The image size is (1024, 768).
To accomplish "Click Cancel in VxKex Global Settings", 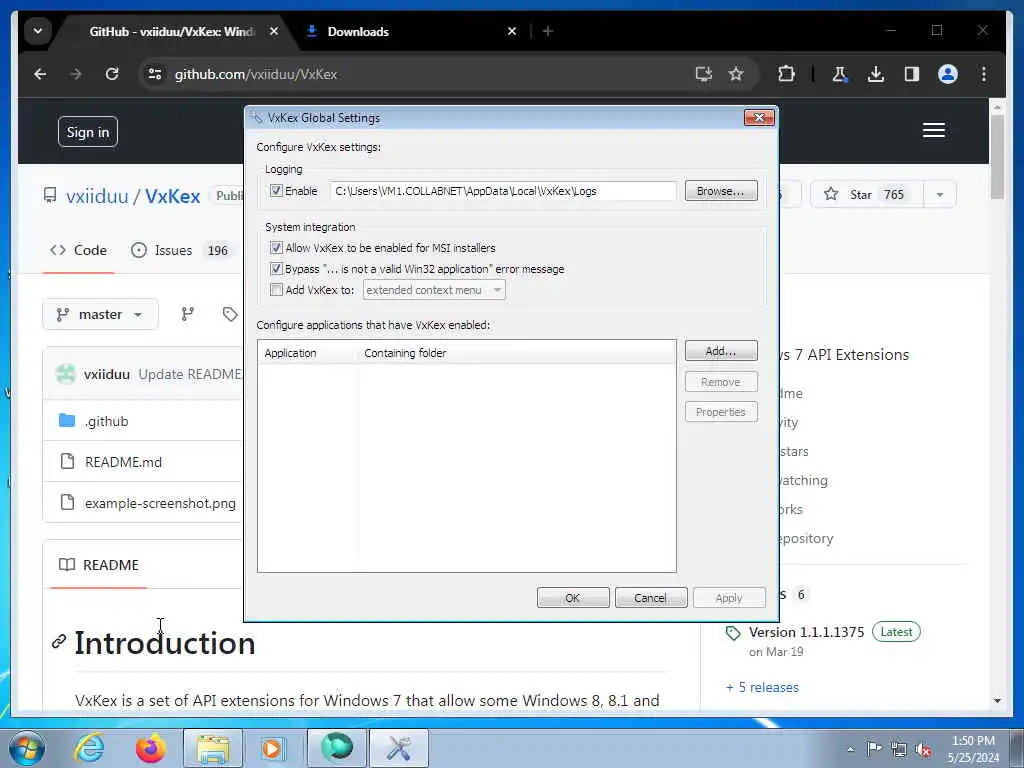I will pyautogui.click(x=650, y=598).
